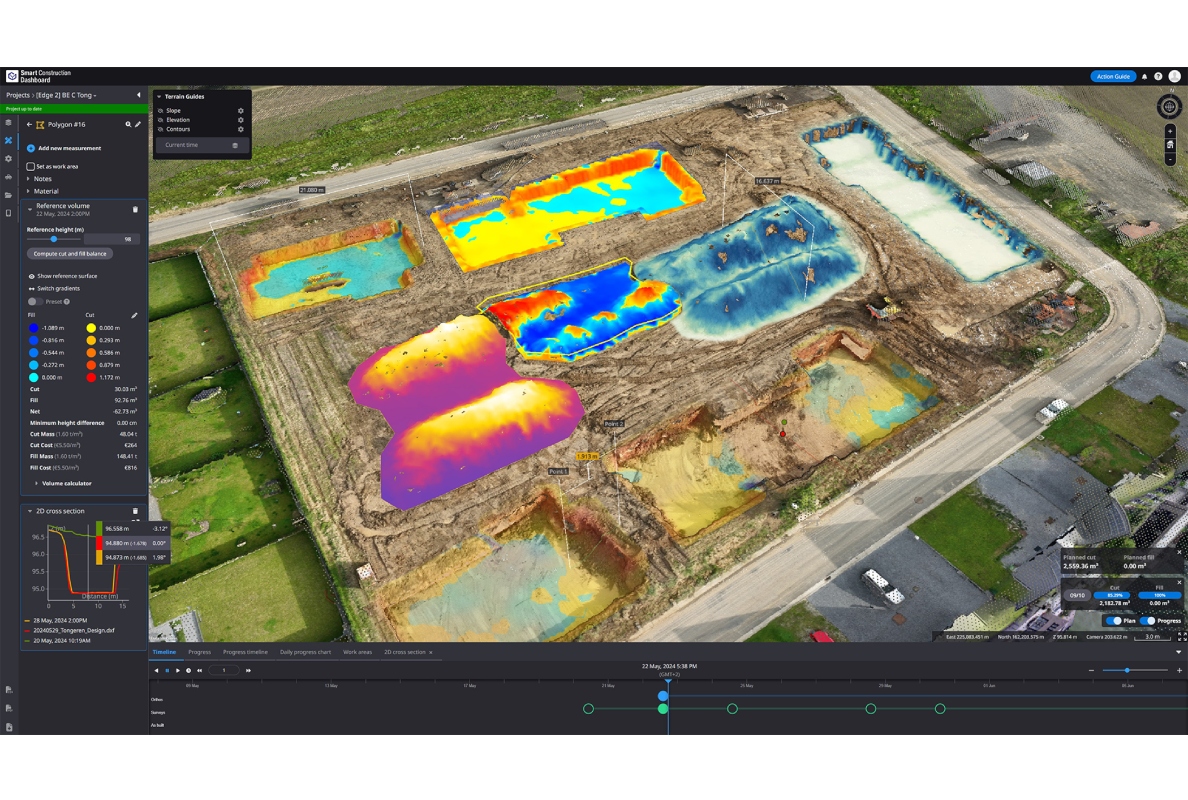
Task: Zoom in the map with plus button
Action: click(1170, 131)
